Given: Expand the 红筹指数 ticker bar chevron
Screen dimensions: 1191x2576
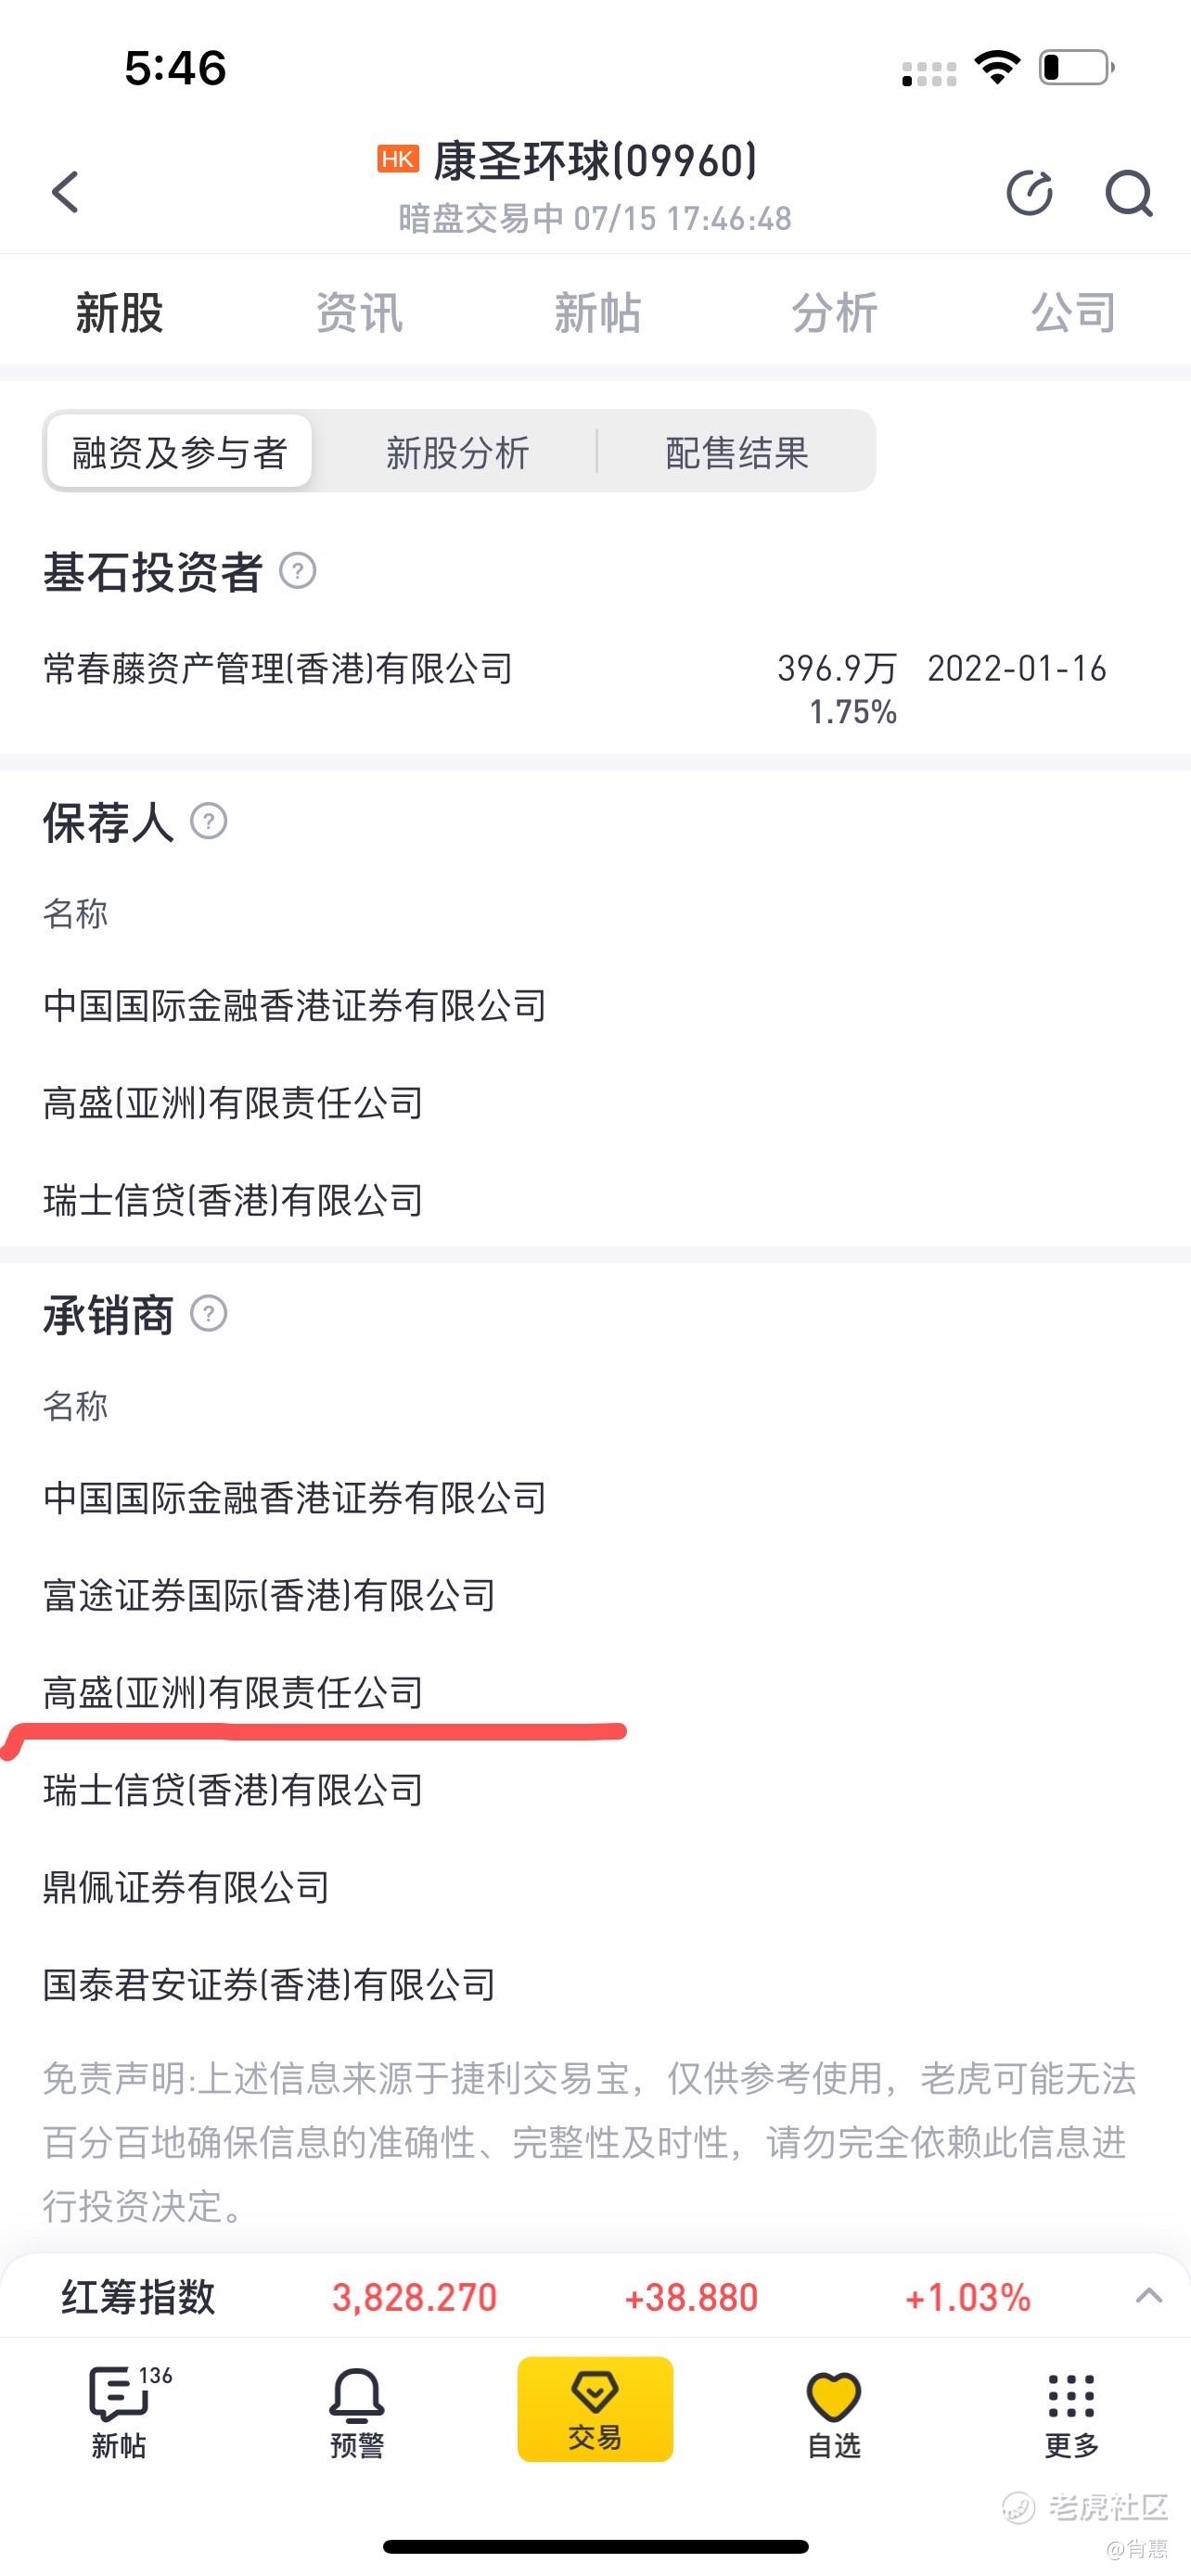Looking at the screenshot, I should [x=1149, y=2296].
